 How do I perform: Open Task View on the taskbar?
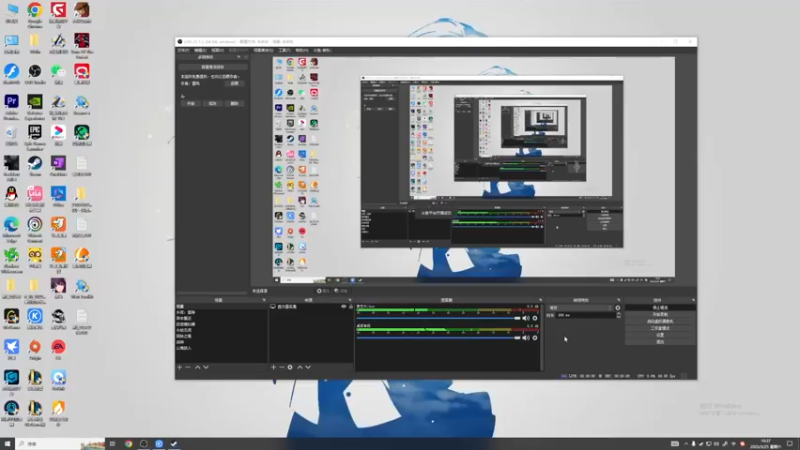[112, 443]
